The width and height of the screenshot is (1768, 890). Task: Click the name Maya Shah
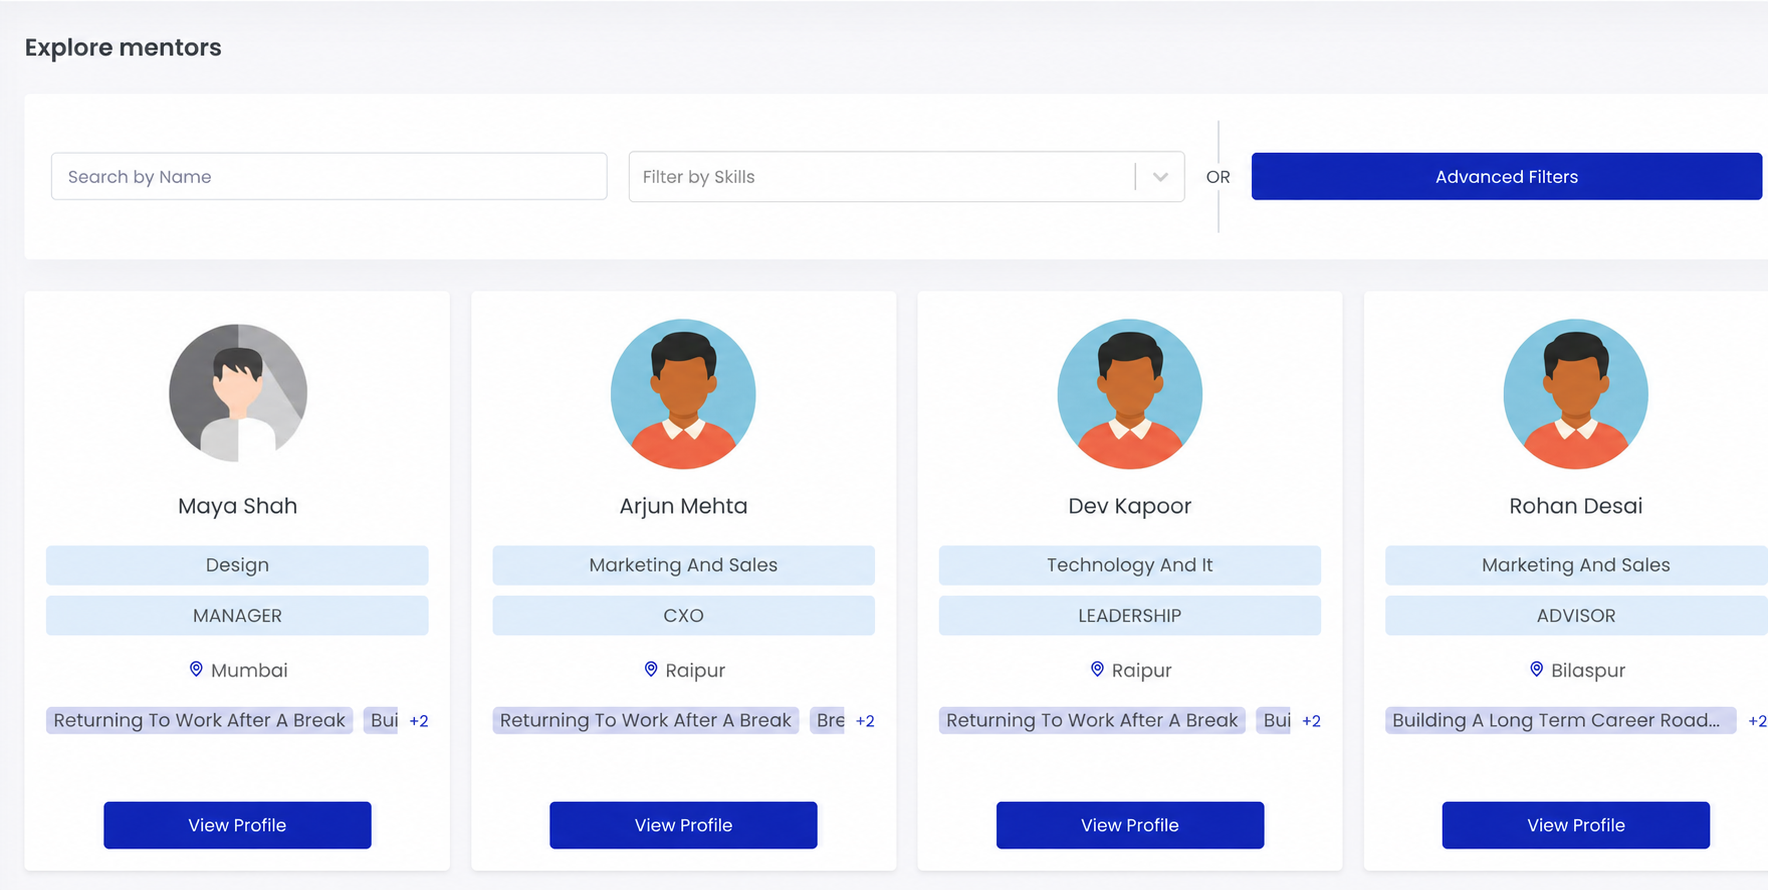pyautogui.click(x=237, y=506)
